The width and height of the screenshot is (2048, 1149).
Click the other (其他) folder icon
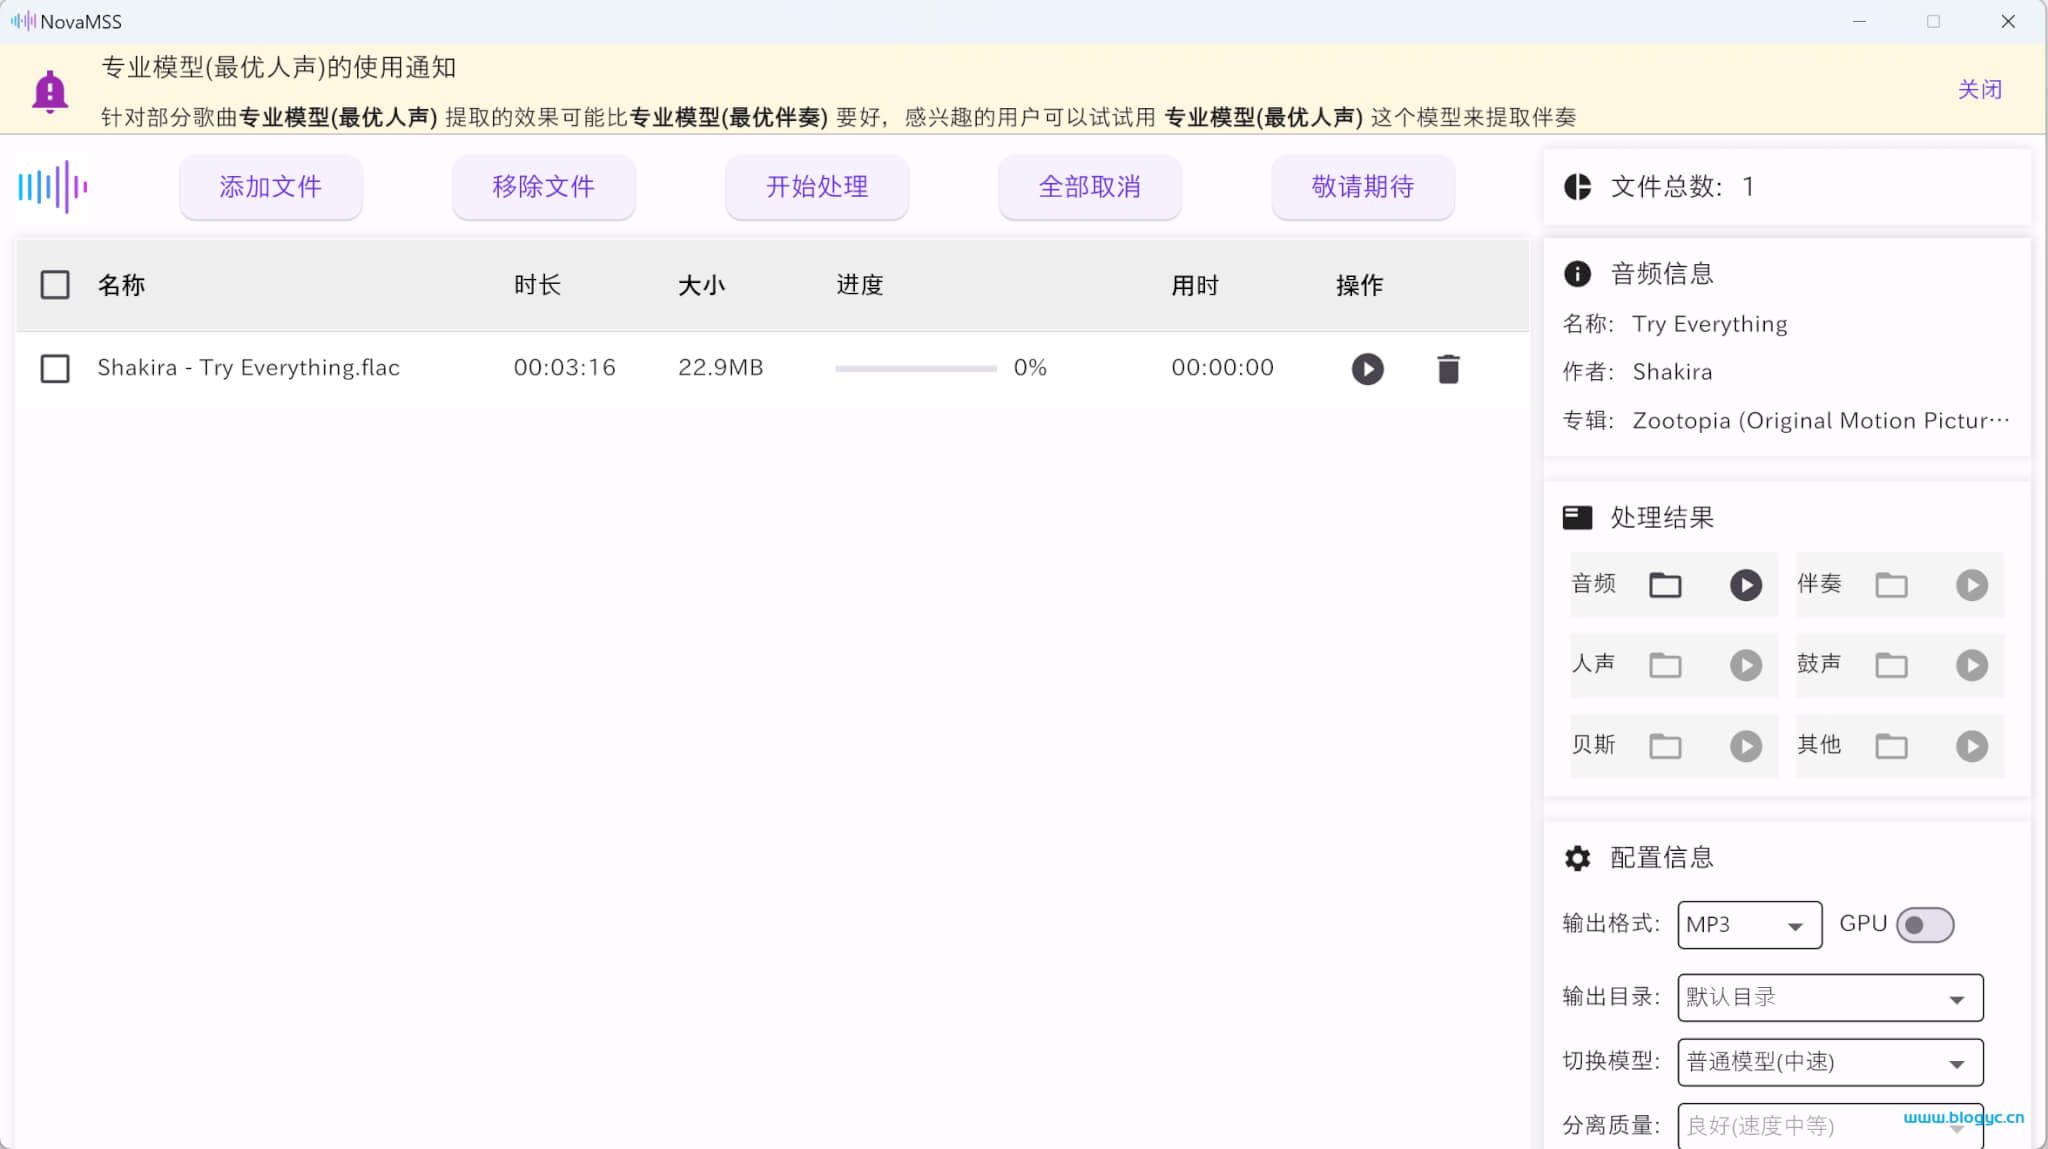click(x=1890, y=744)
